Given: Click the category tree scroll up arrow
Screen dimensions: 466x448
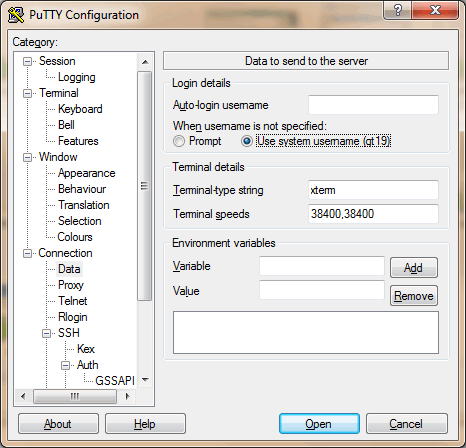Looking at the screenshot, I should (145, 62).
